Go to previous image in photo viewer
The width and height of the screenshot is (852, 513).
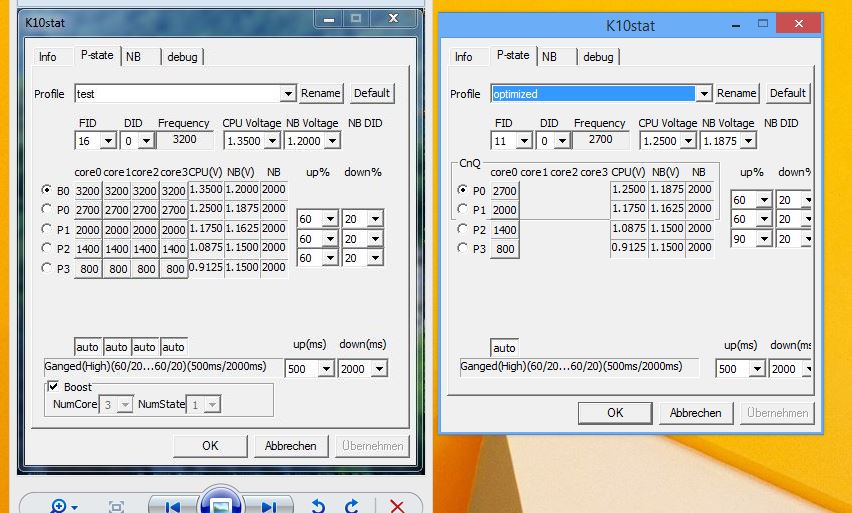[x=172, y=507]
